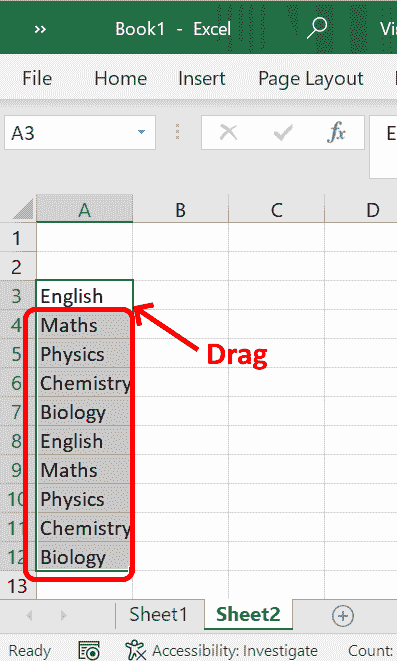Open the Name Box dropdown arrow

[x=142, y=132]
